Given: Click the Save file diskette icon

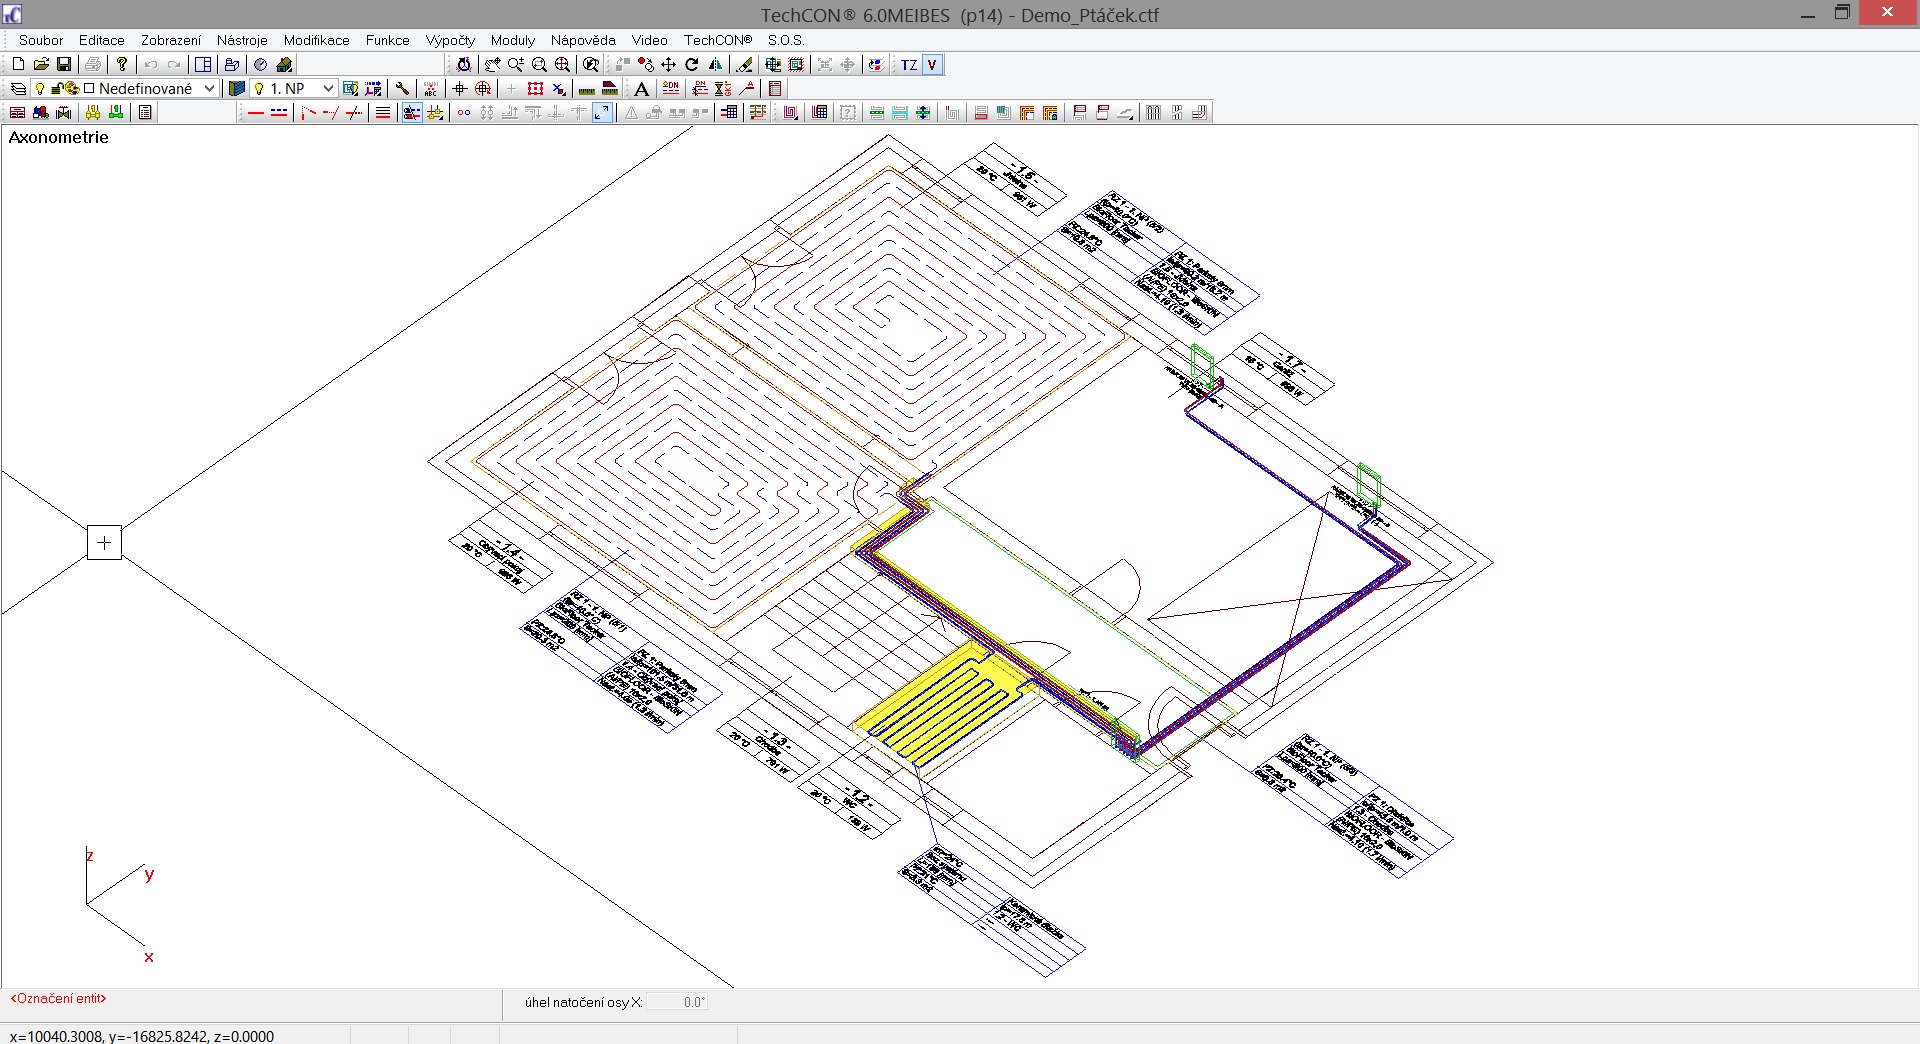Looking at the screenshot, I should (64, 65).
